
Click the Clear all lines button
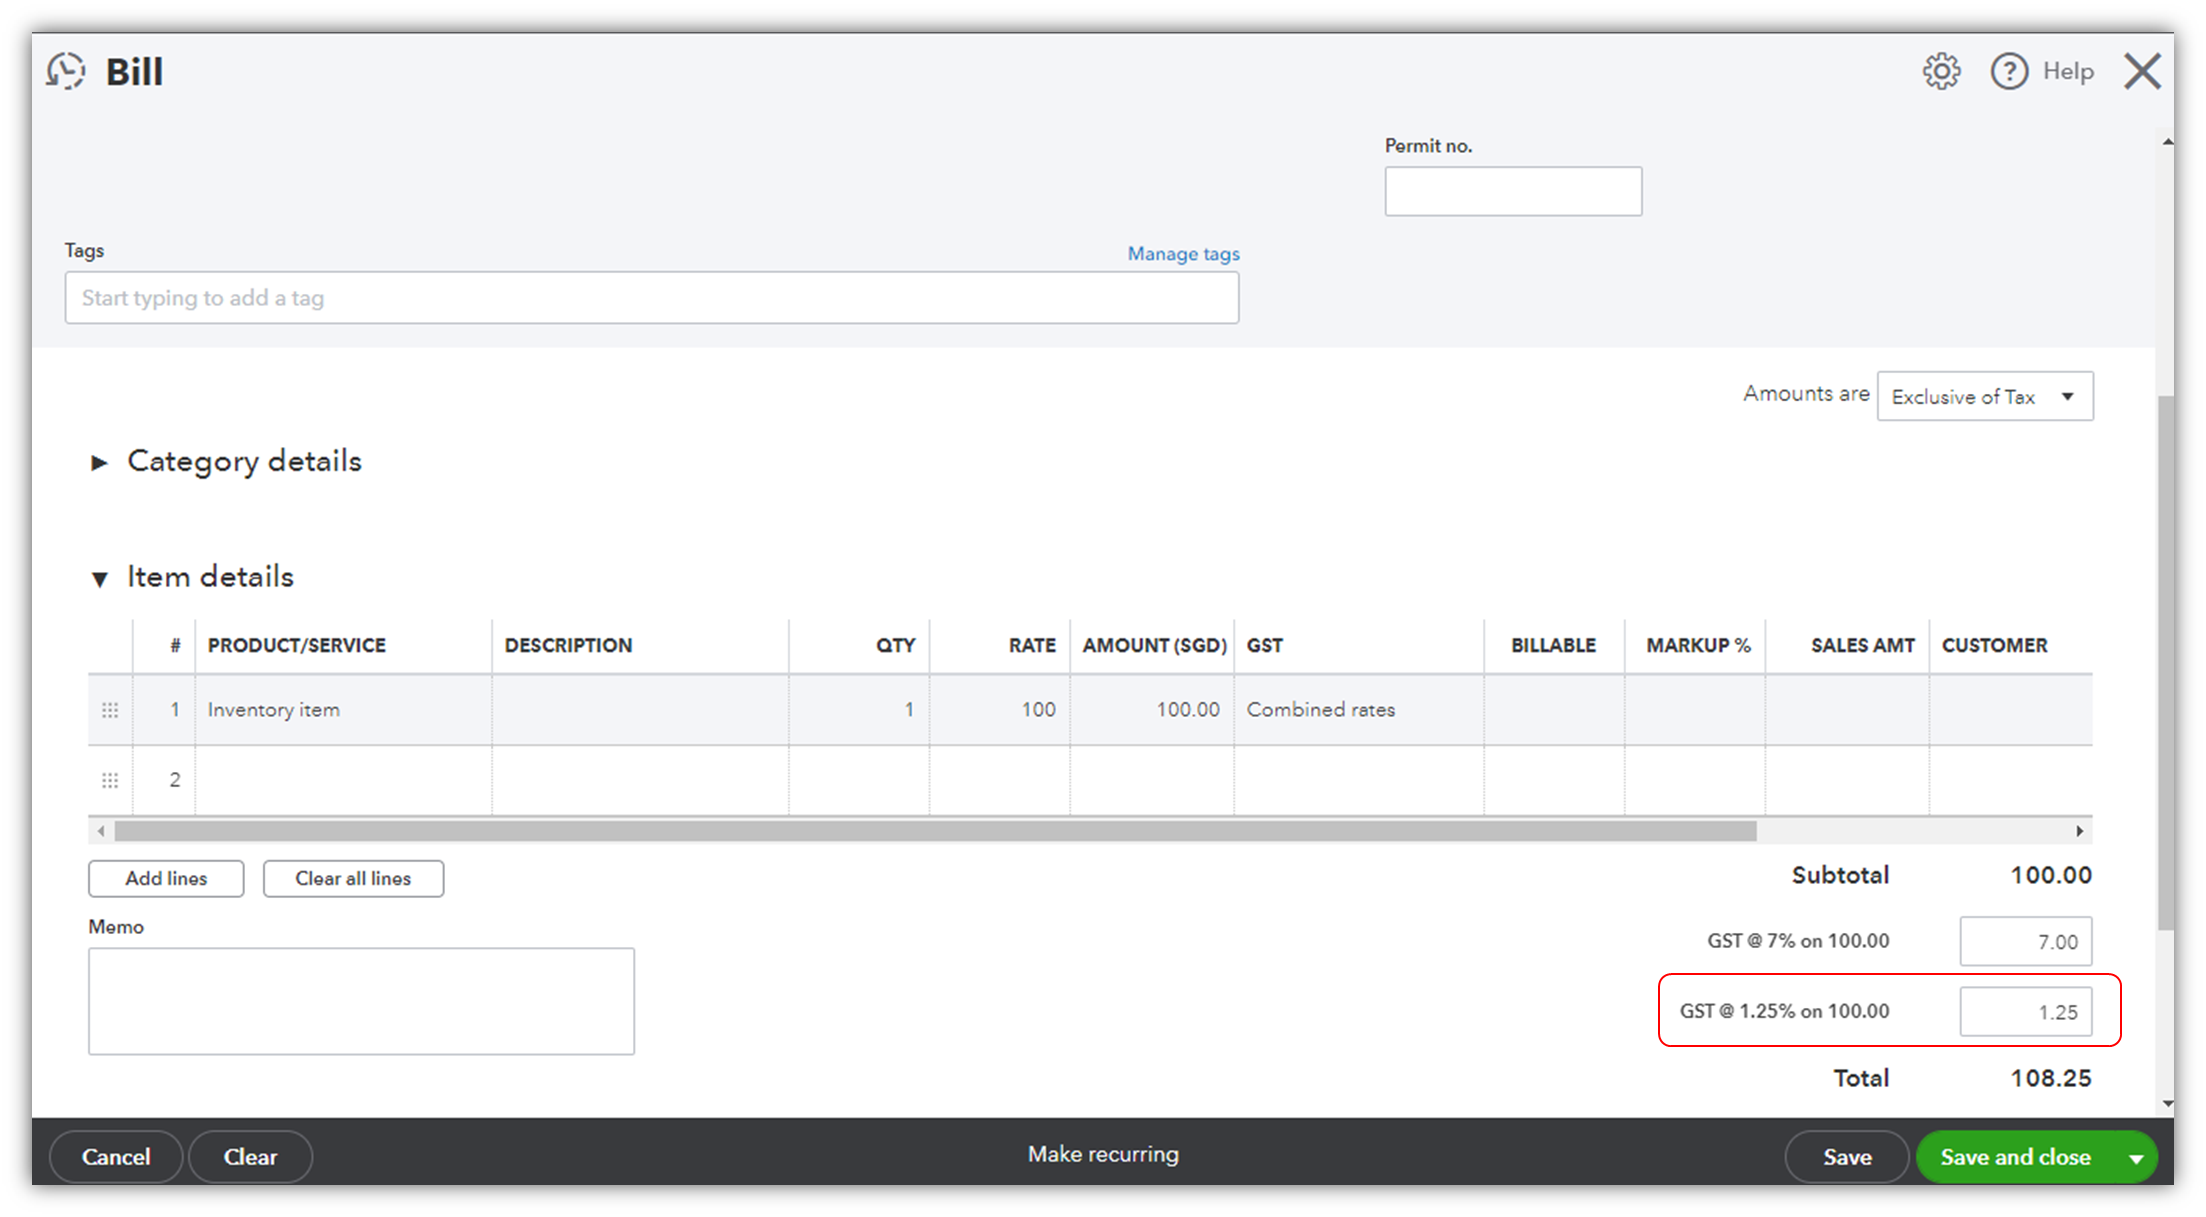coord(353,878)
